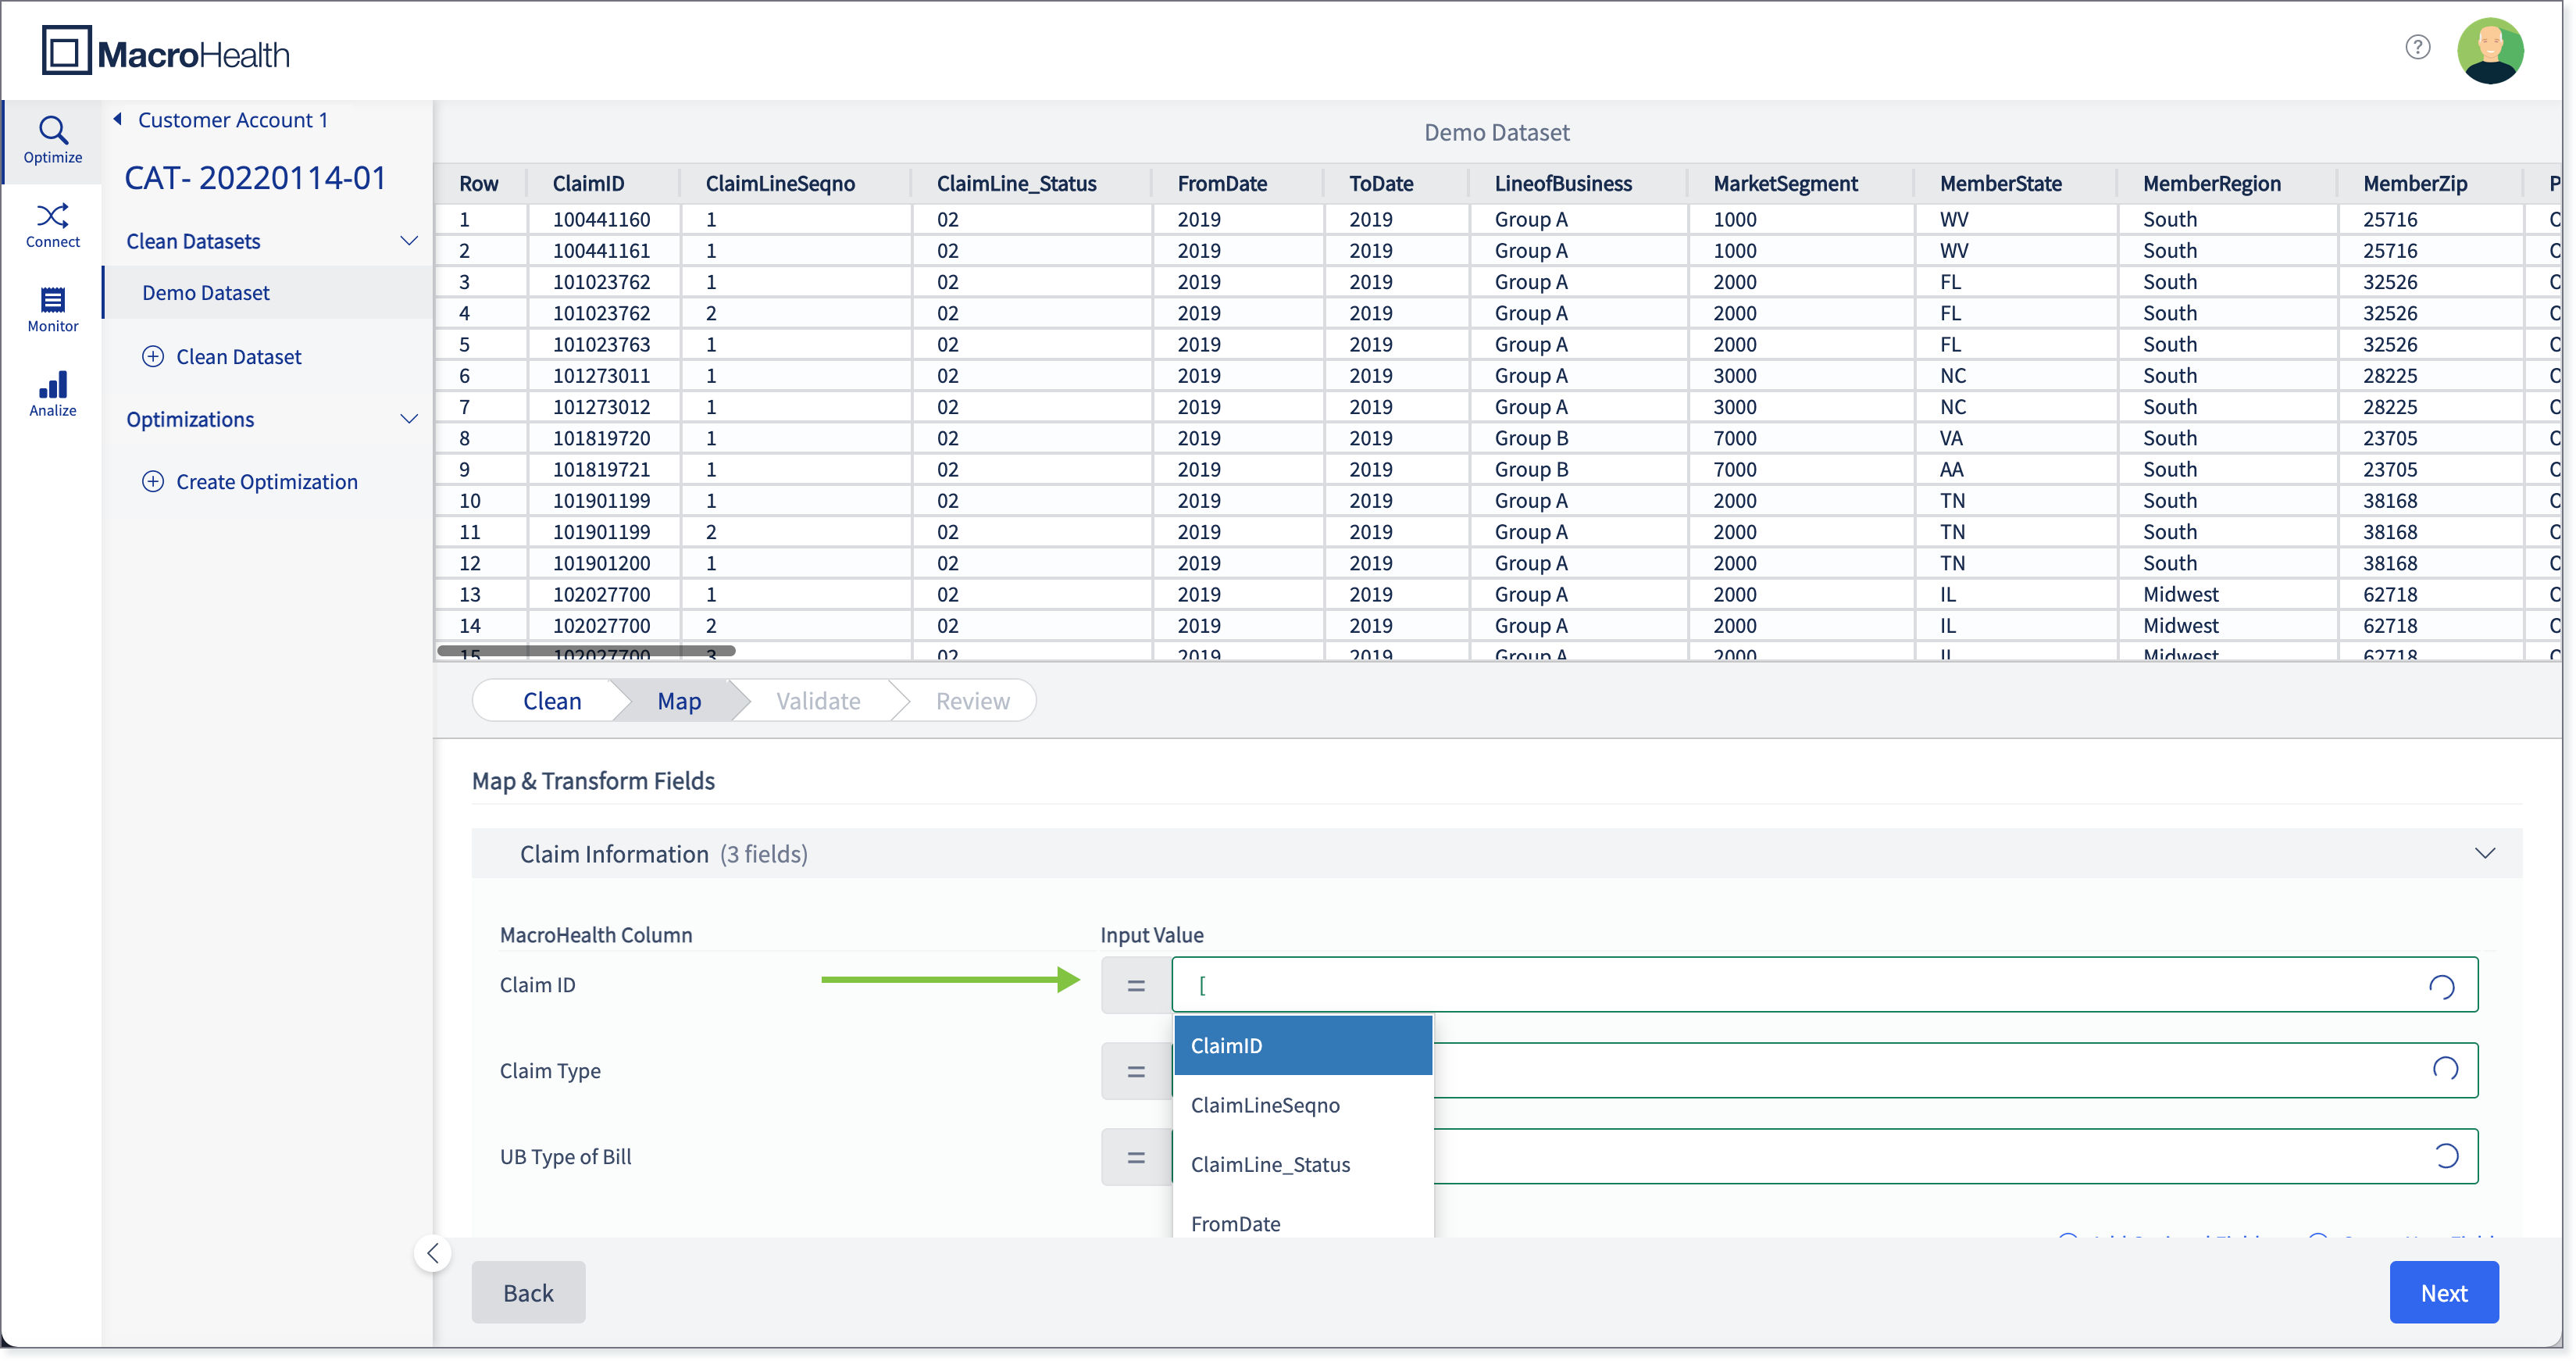Open the Connect section icon
2576x1361 pixels.
click(x=52, y=216)
